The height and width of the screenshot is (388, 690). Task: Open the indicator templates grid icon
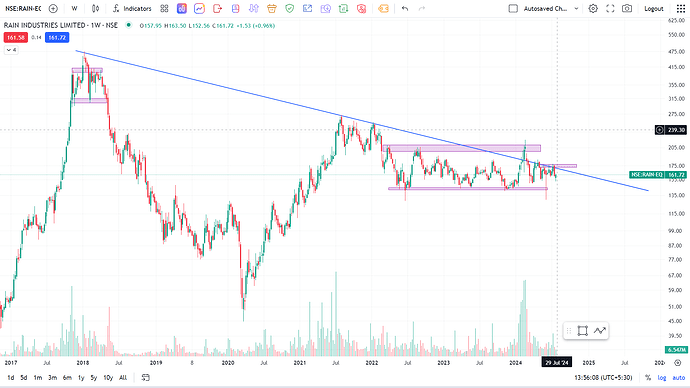click(x=164, y=8)
